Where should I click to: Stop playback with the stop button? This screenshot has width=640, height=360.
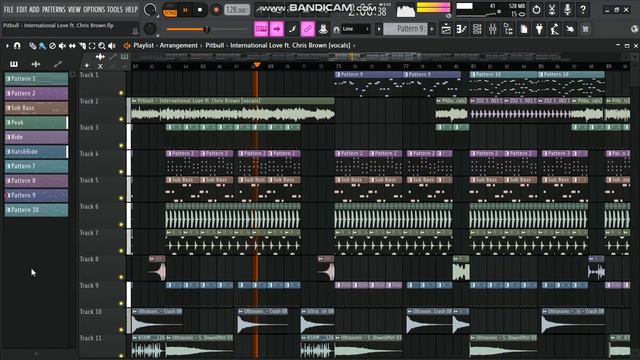coord(200,10)
